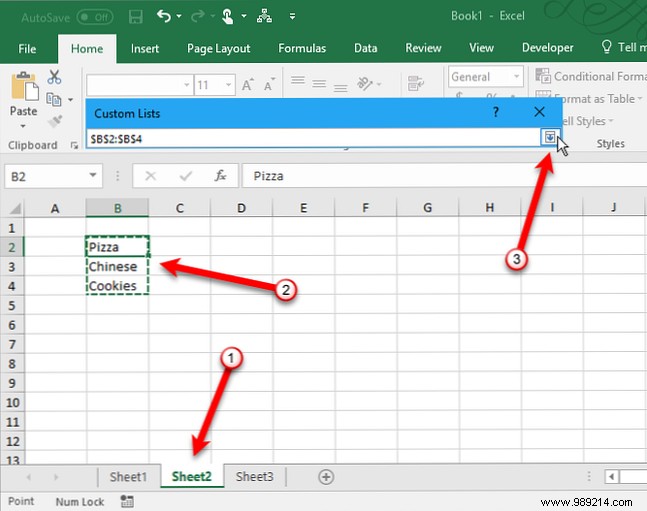The image size is (647, 511).
Task: Click the $B$2:$B$4 range input field
Action: [313, 139]
